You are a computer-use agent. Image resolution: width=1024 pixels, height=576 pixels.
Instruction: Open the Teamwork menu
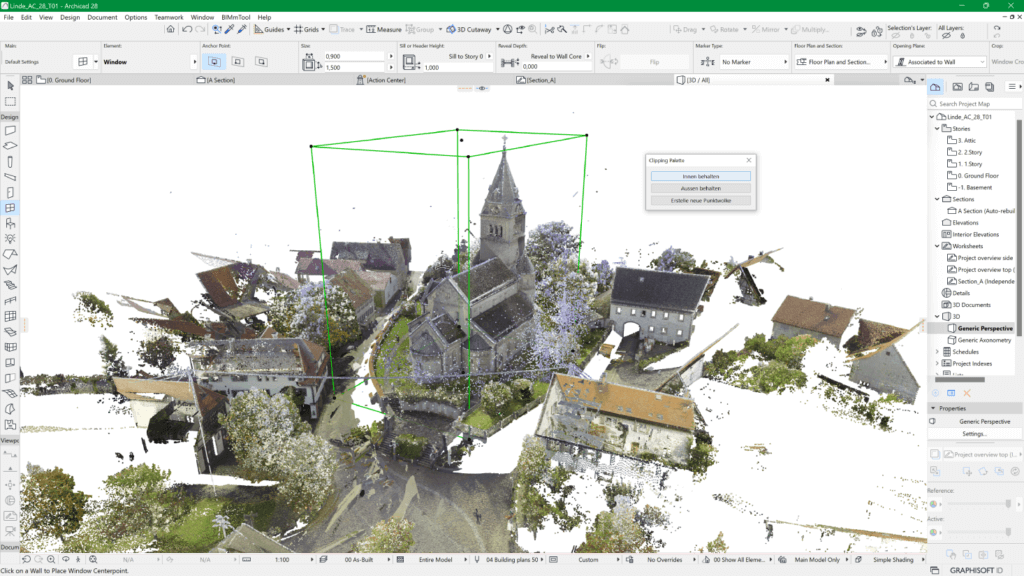[x=168, y=17]
